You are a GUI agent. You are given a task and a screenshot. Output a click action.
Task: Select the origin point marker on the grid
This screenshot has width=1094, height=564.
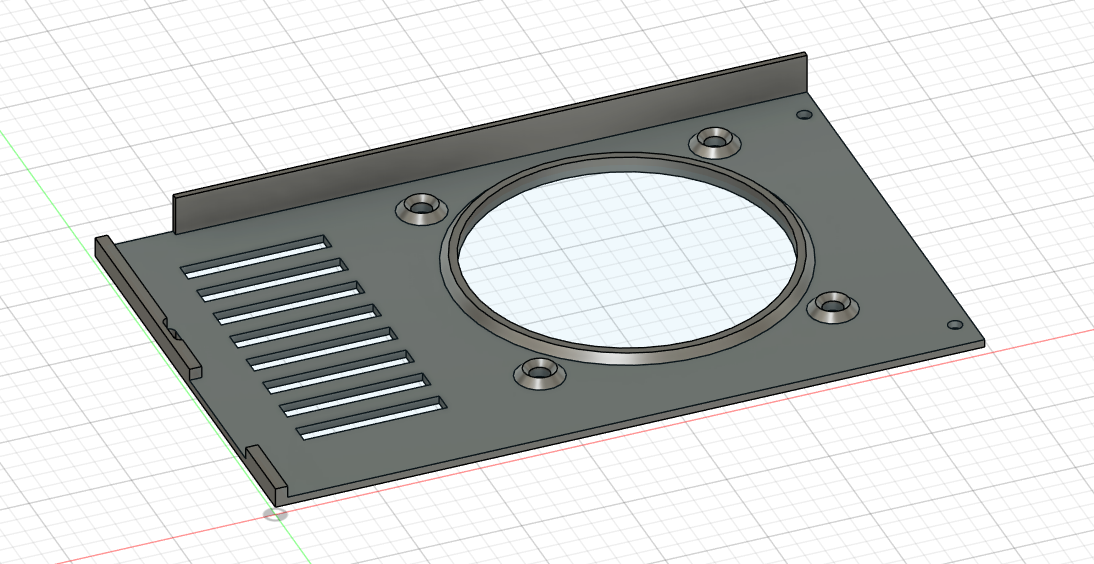click(x=276, y=515)
